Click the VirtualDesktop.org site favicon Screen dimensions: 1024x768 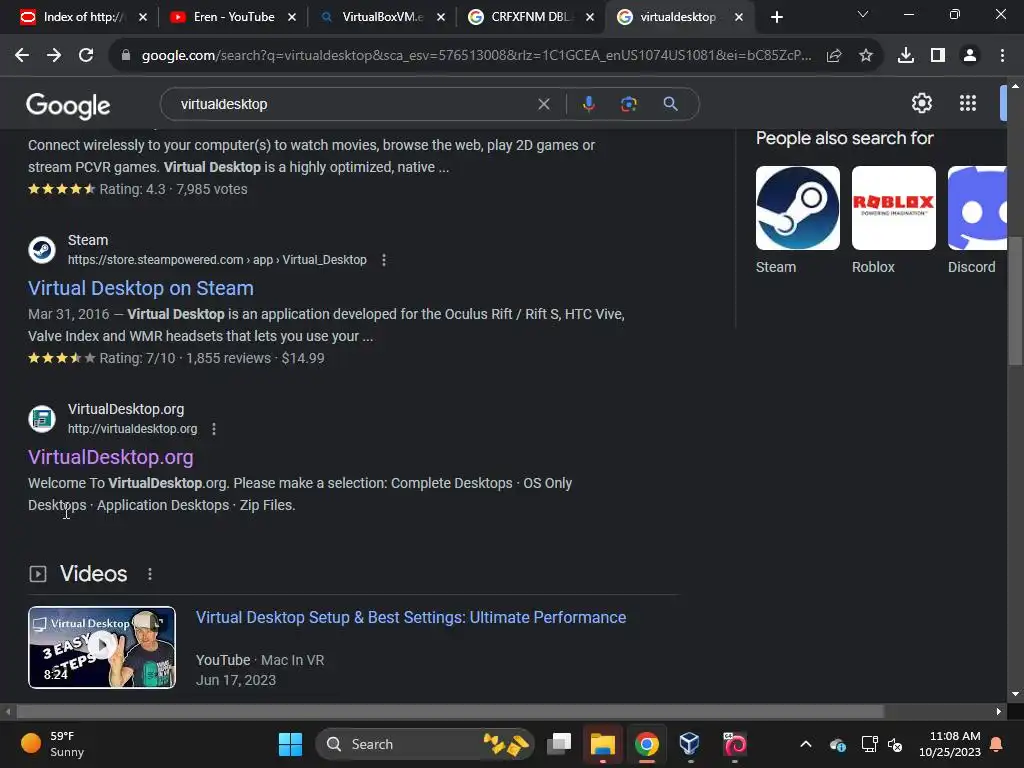coord(42,419)
